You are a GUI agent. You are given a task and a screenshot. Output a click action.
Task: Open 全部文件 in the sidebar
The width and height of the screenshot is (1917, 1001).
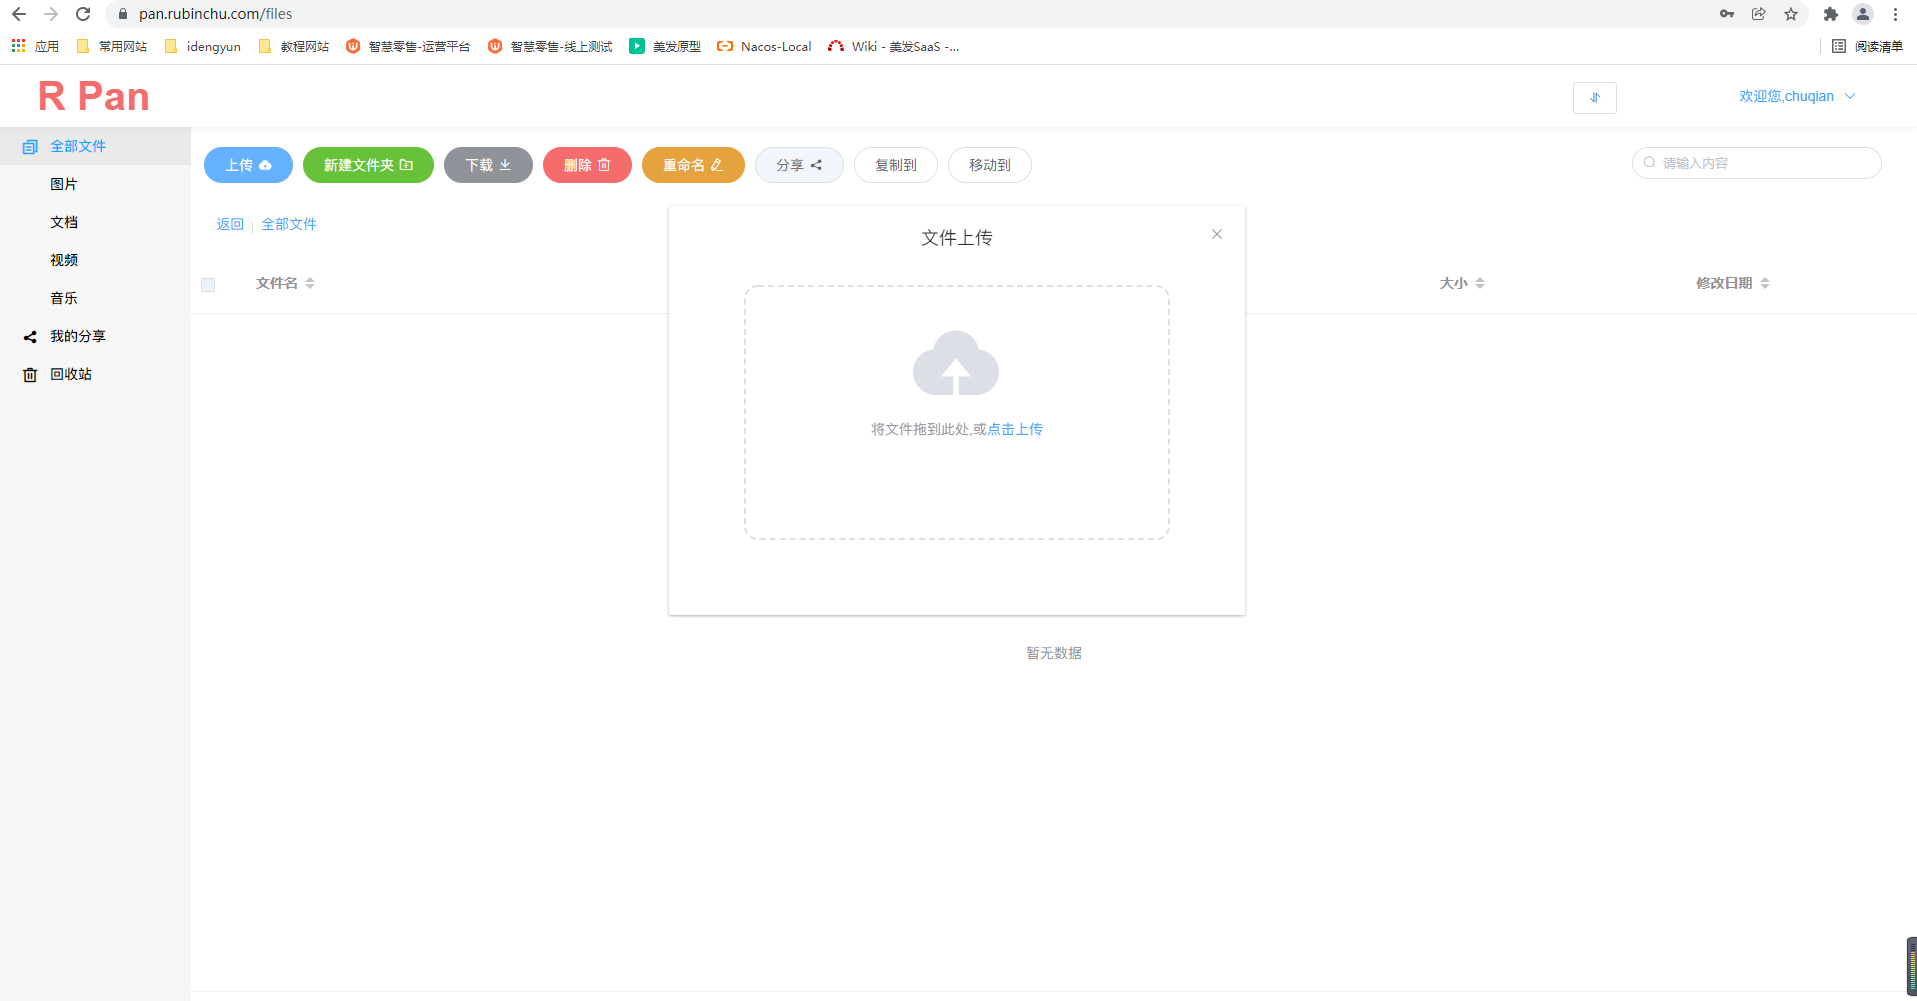(95, 146)
